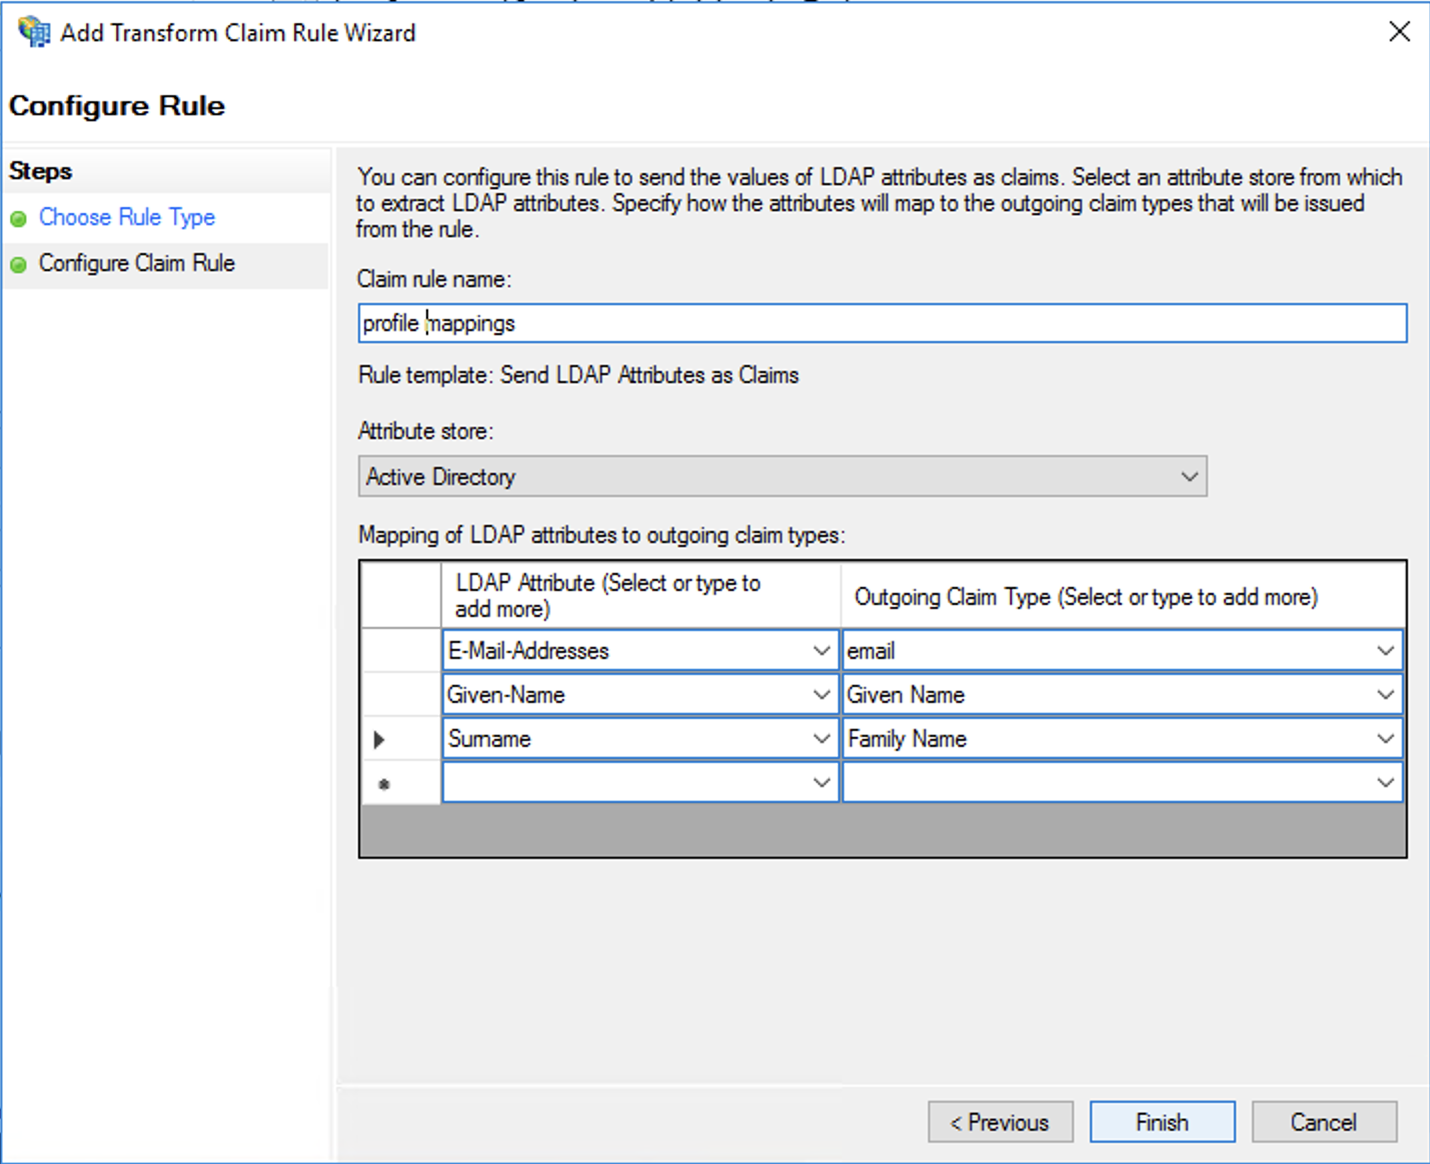Click the asterisk marker on the empty row

tap(383, 783)
